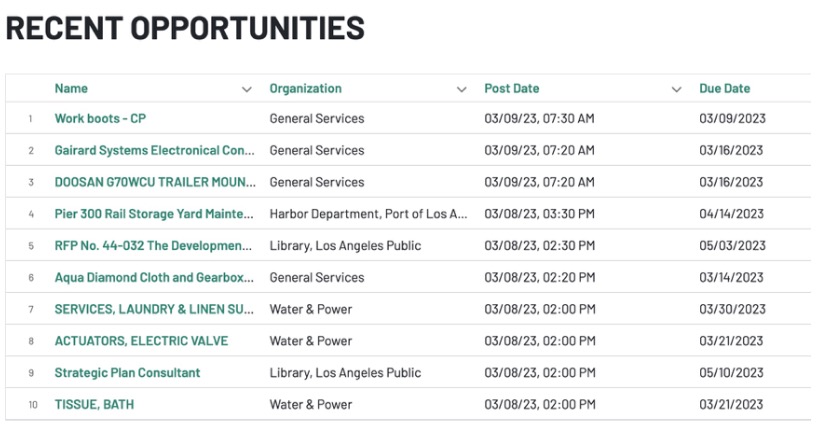Click the 05/10/2023 due date cell

click(x=732, y=373)
